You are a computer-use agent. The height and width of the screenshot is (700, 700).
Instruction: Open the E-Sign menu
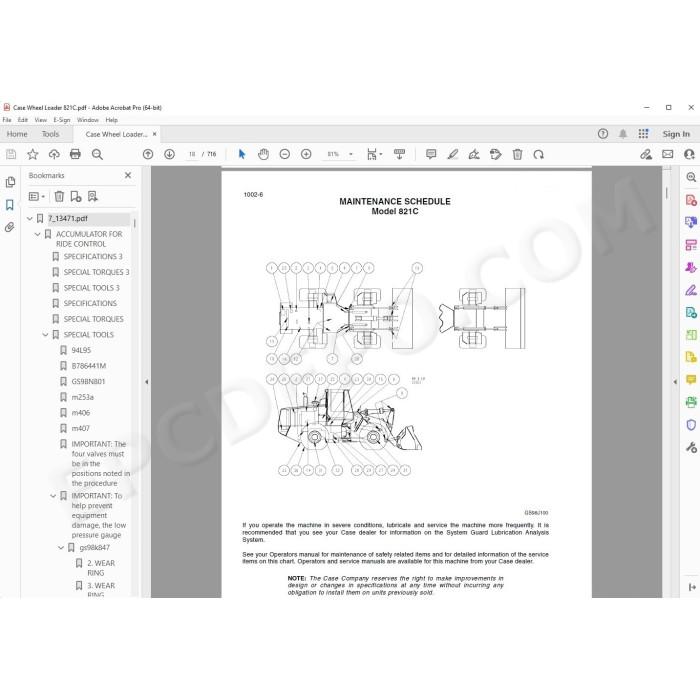pyautogui.click(x=62, y=120)
